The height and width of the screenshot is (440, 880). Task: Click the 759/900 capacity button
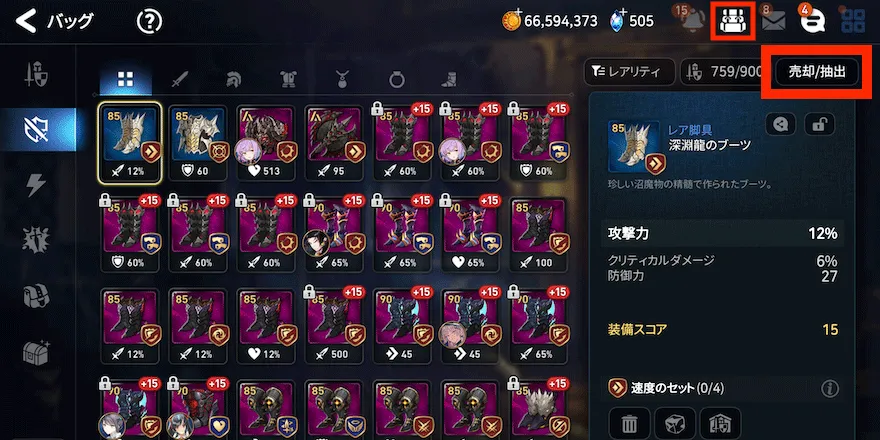(x=723, y=71)
